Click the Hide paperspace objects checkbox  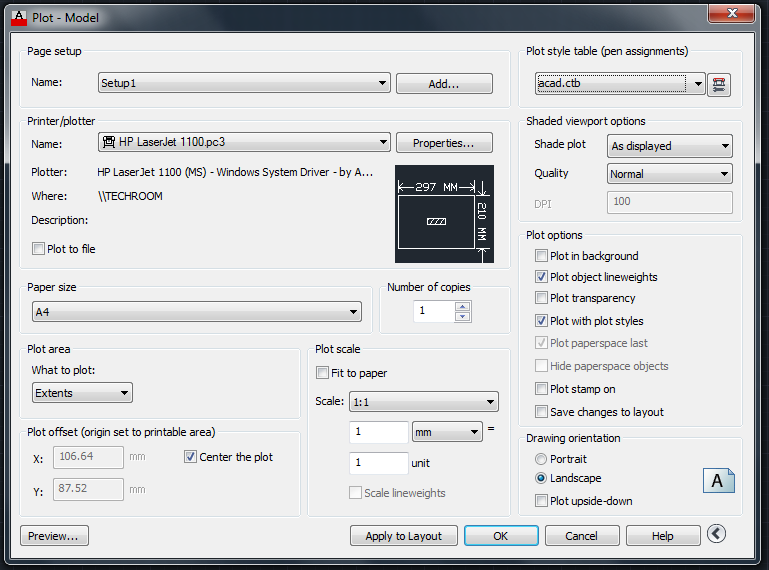541,365
